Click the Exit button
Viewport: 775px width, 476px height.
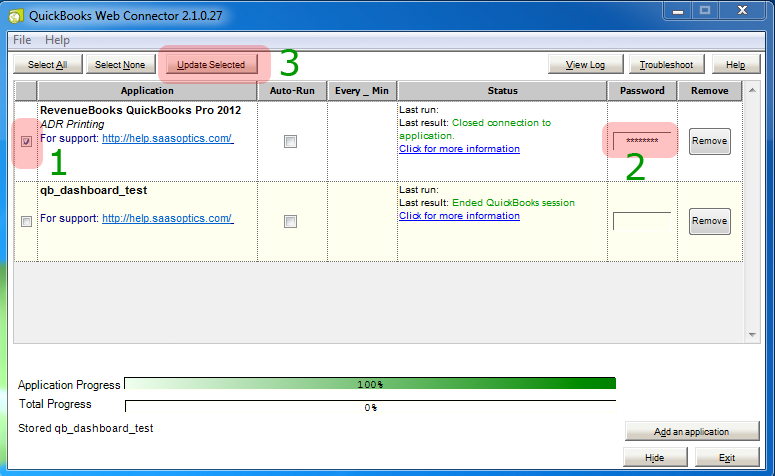(727, 458)
